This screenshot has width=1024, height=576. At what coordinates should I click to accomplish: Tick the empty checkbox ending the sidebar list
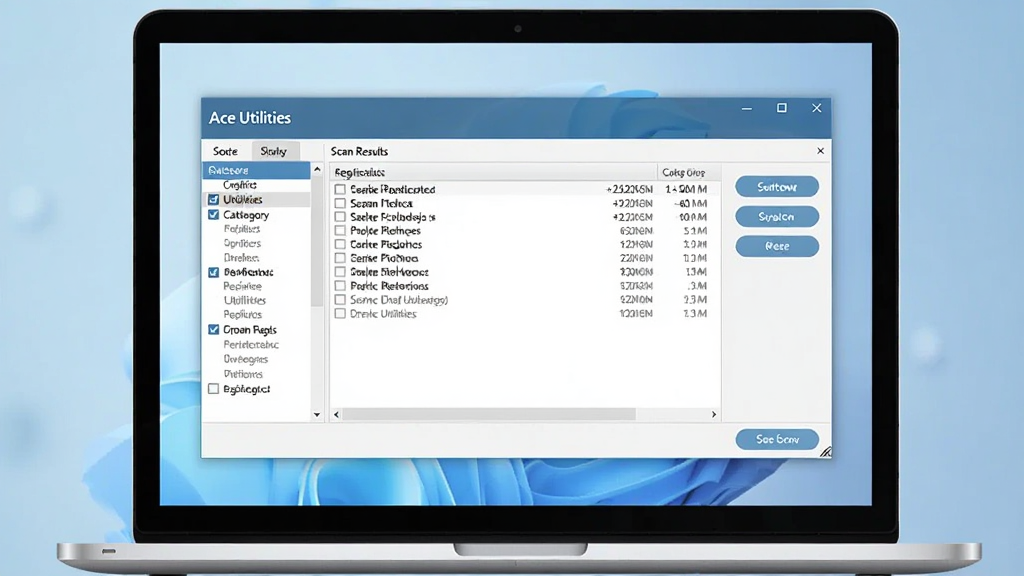[214, 389]
